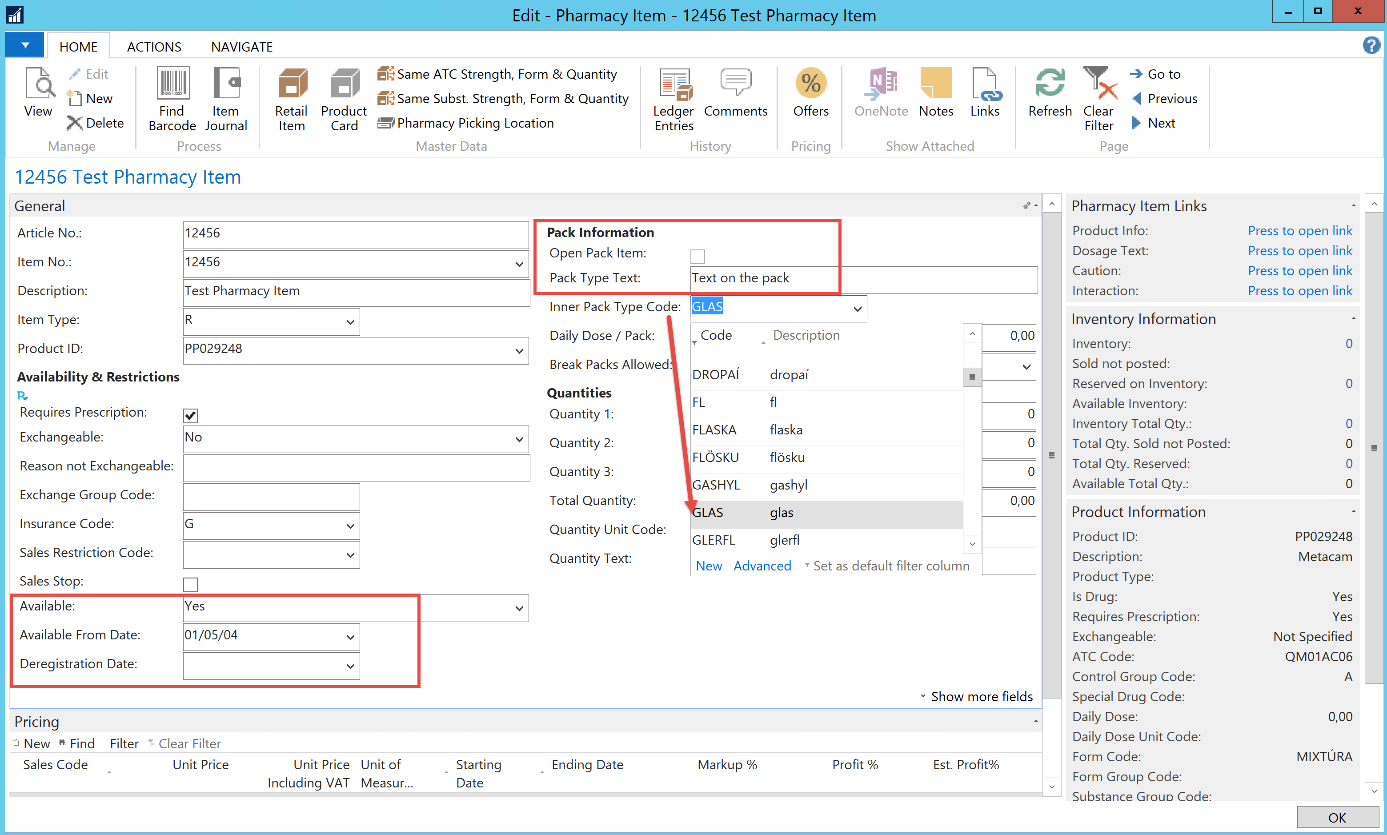This screenshot has width=1387, height=835.
Task: Click the OK button
Action: (x=1337, y=818)
